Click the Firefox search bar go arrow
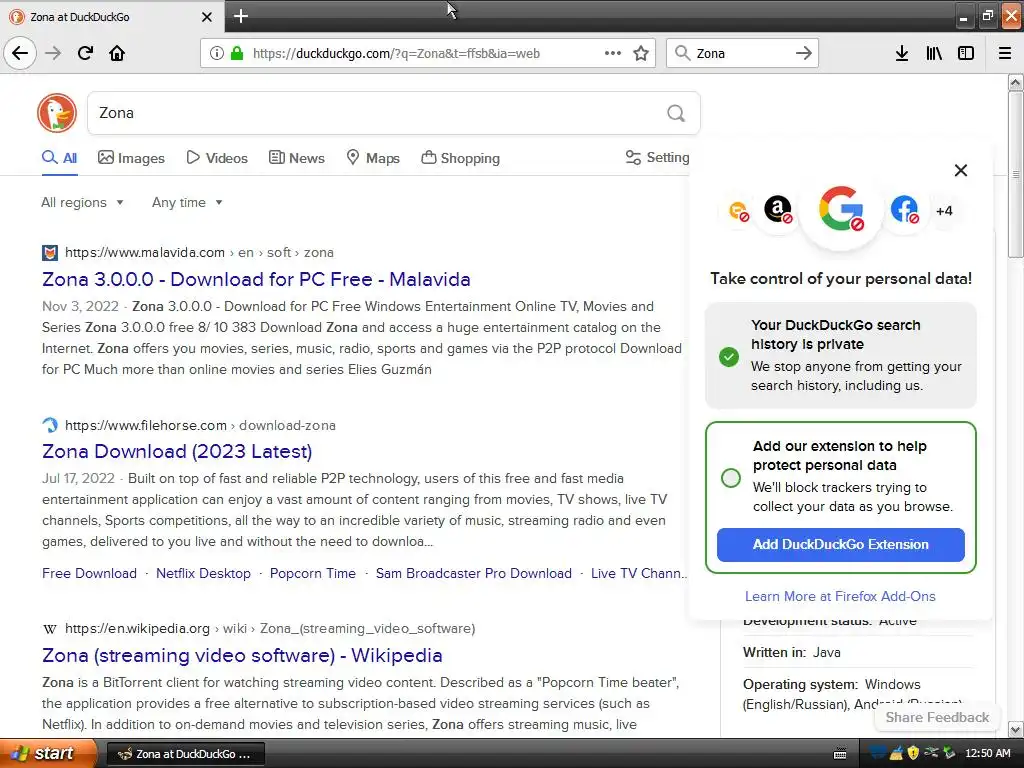The width and height of the screenshot is (1024, 768). [x=803, y=53]
